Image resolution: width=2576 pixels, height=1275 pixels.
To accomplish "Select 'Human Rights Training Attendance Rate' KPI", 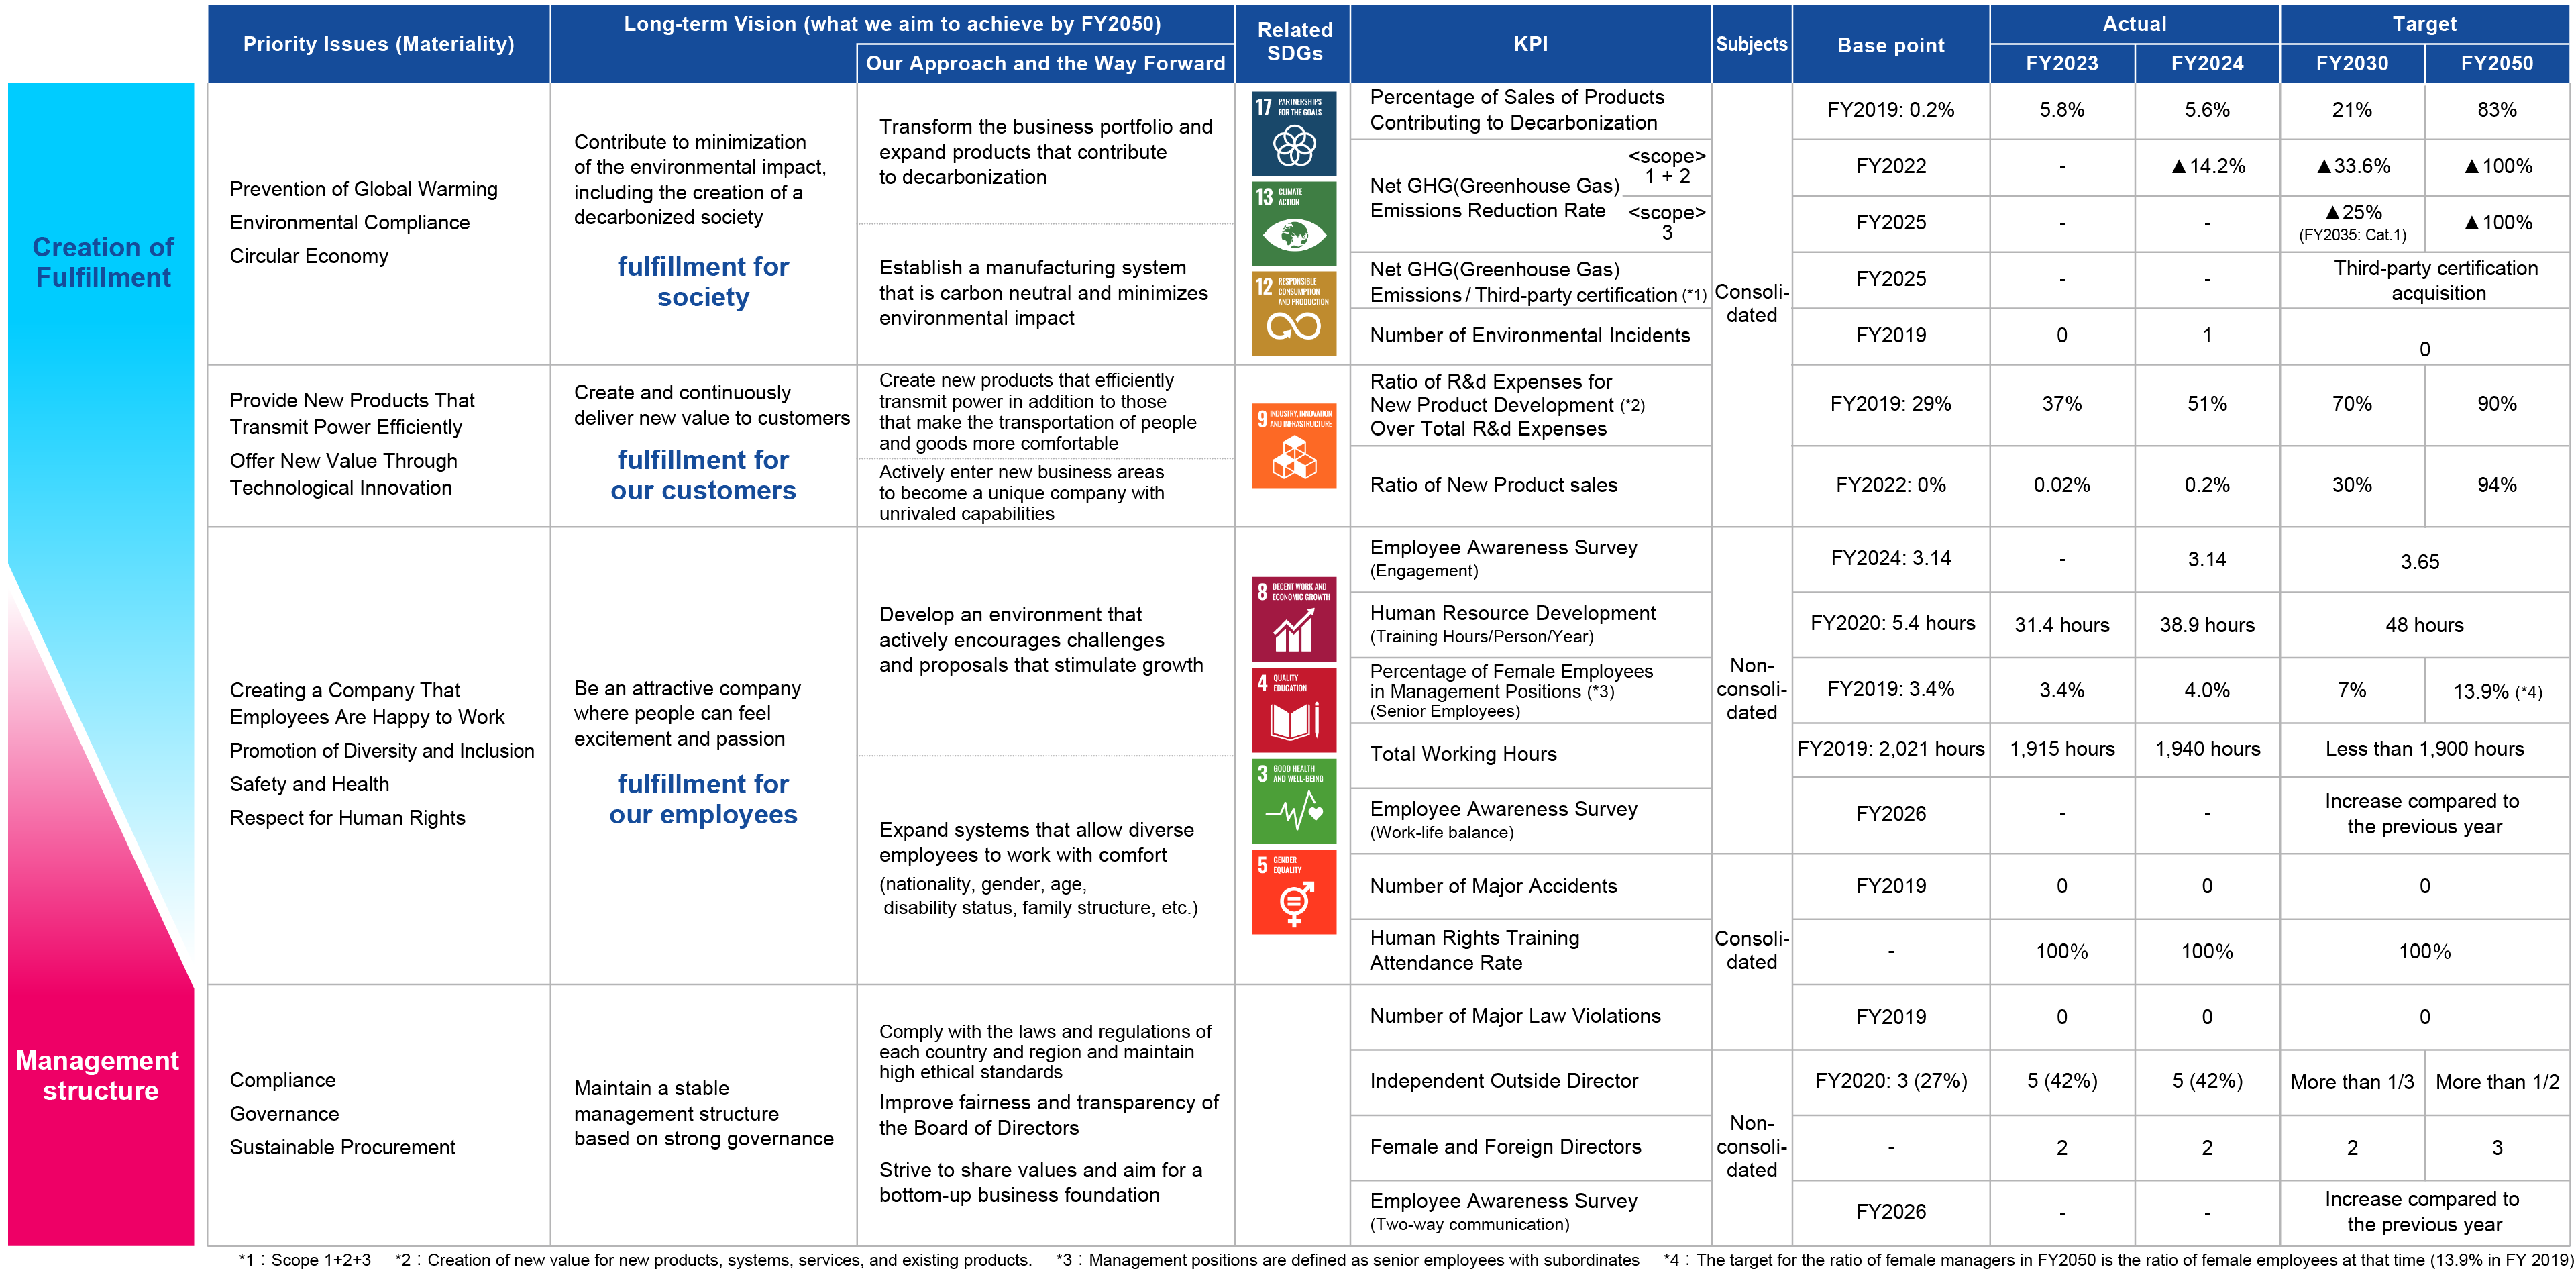I will 1474,950.
